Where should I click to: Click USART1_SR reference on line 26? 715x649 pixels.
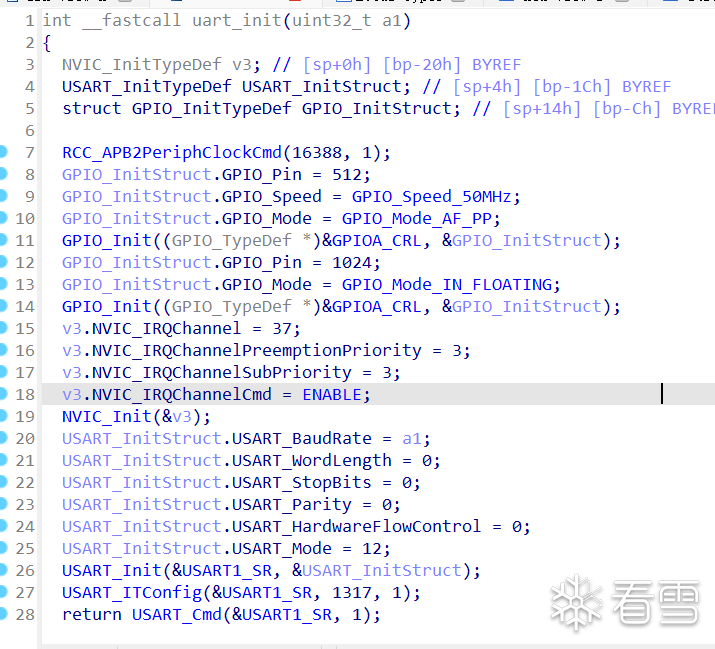click(x=227, y=571)
